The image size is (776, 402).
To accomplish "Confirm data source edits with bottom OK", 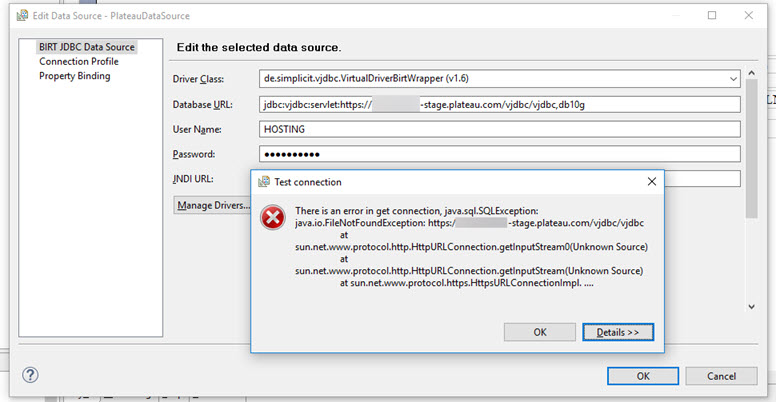I will (x=643, y=376).
